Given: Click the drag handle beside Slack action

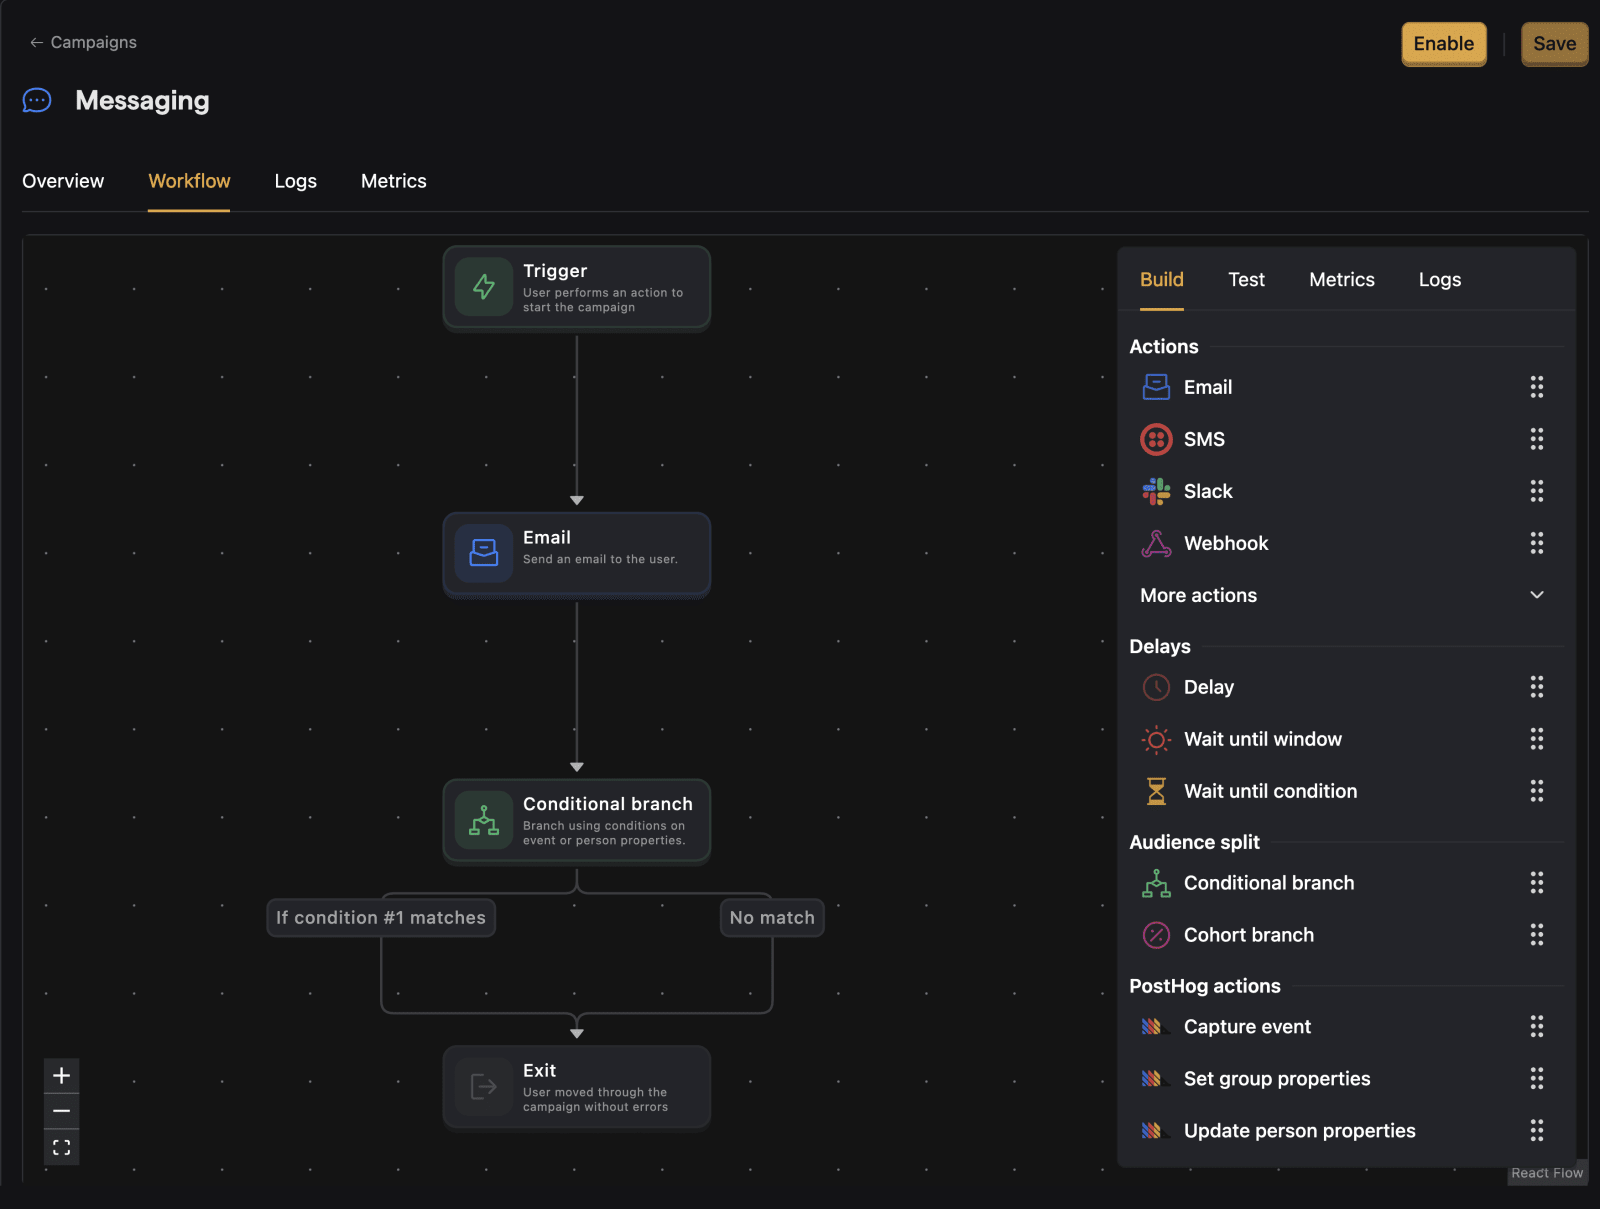Looking at the screenshot, I should [x=1537, y=491].
